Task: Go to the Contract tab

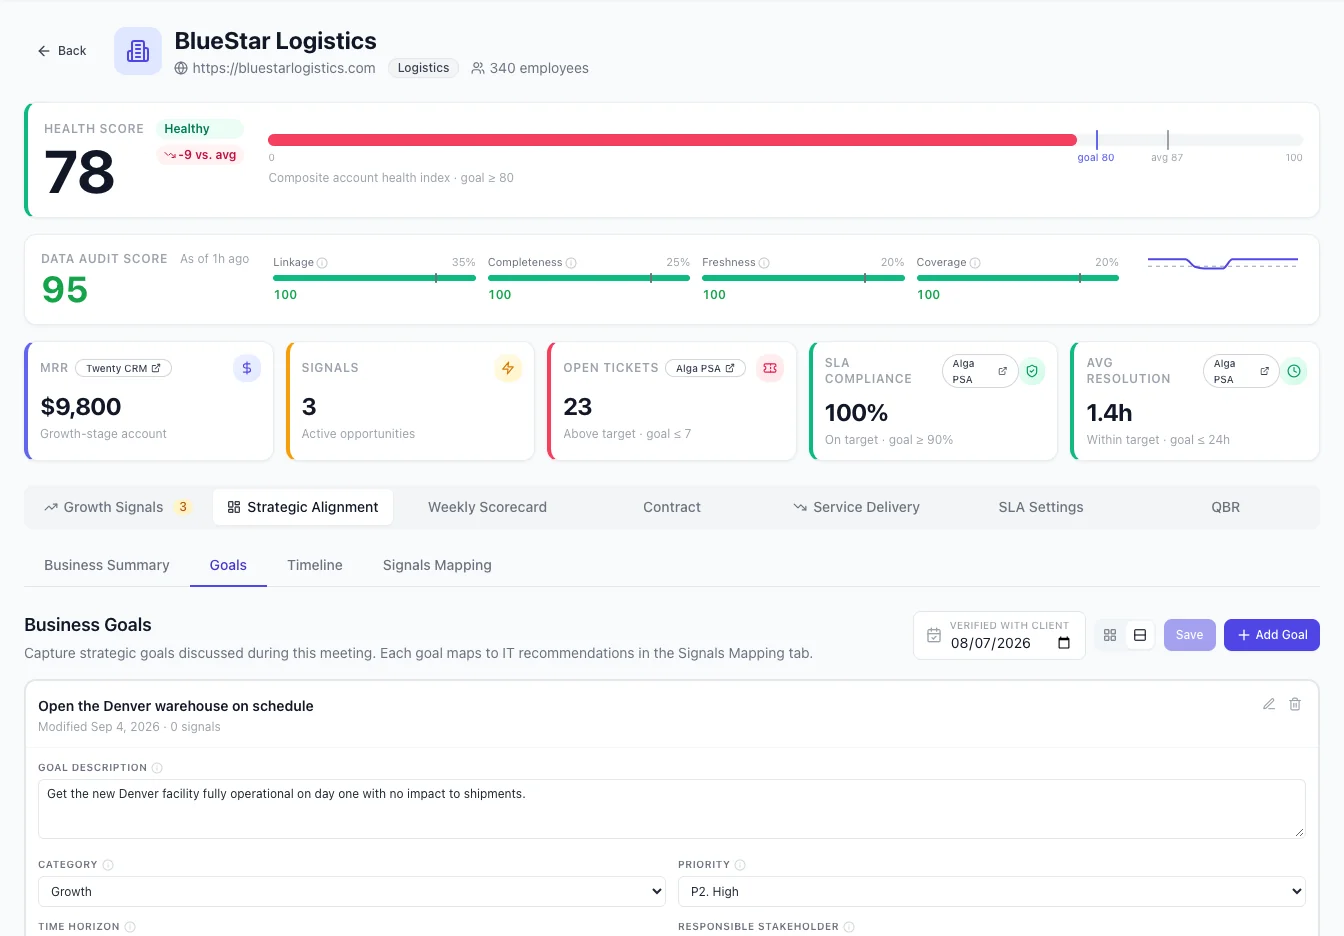Action: click(672, 507)
